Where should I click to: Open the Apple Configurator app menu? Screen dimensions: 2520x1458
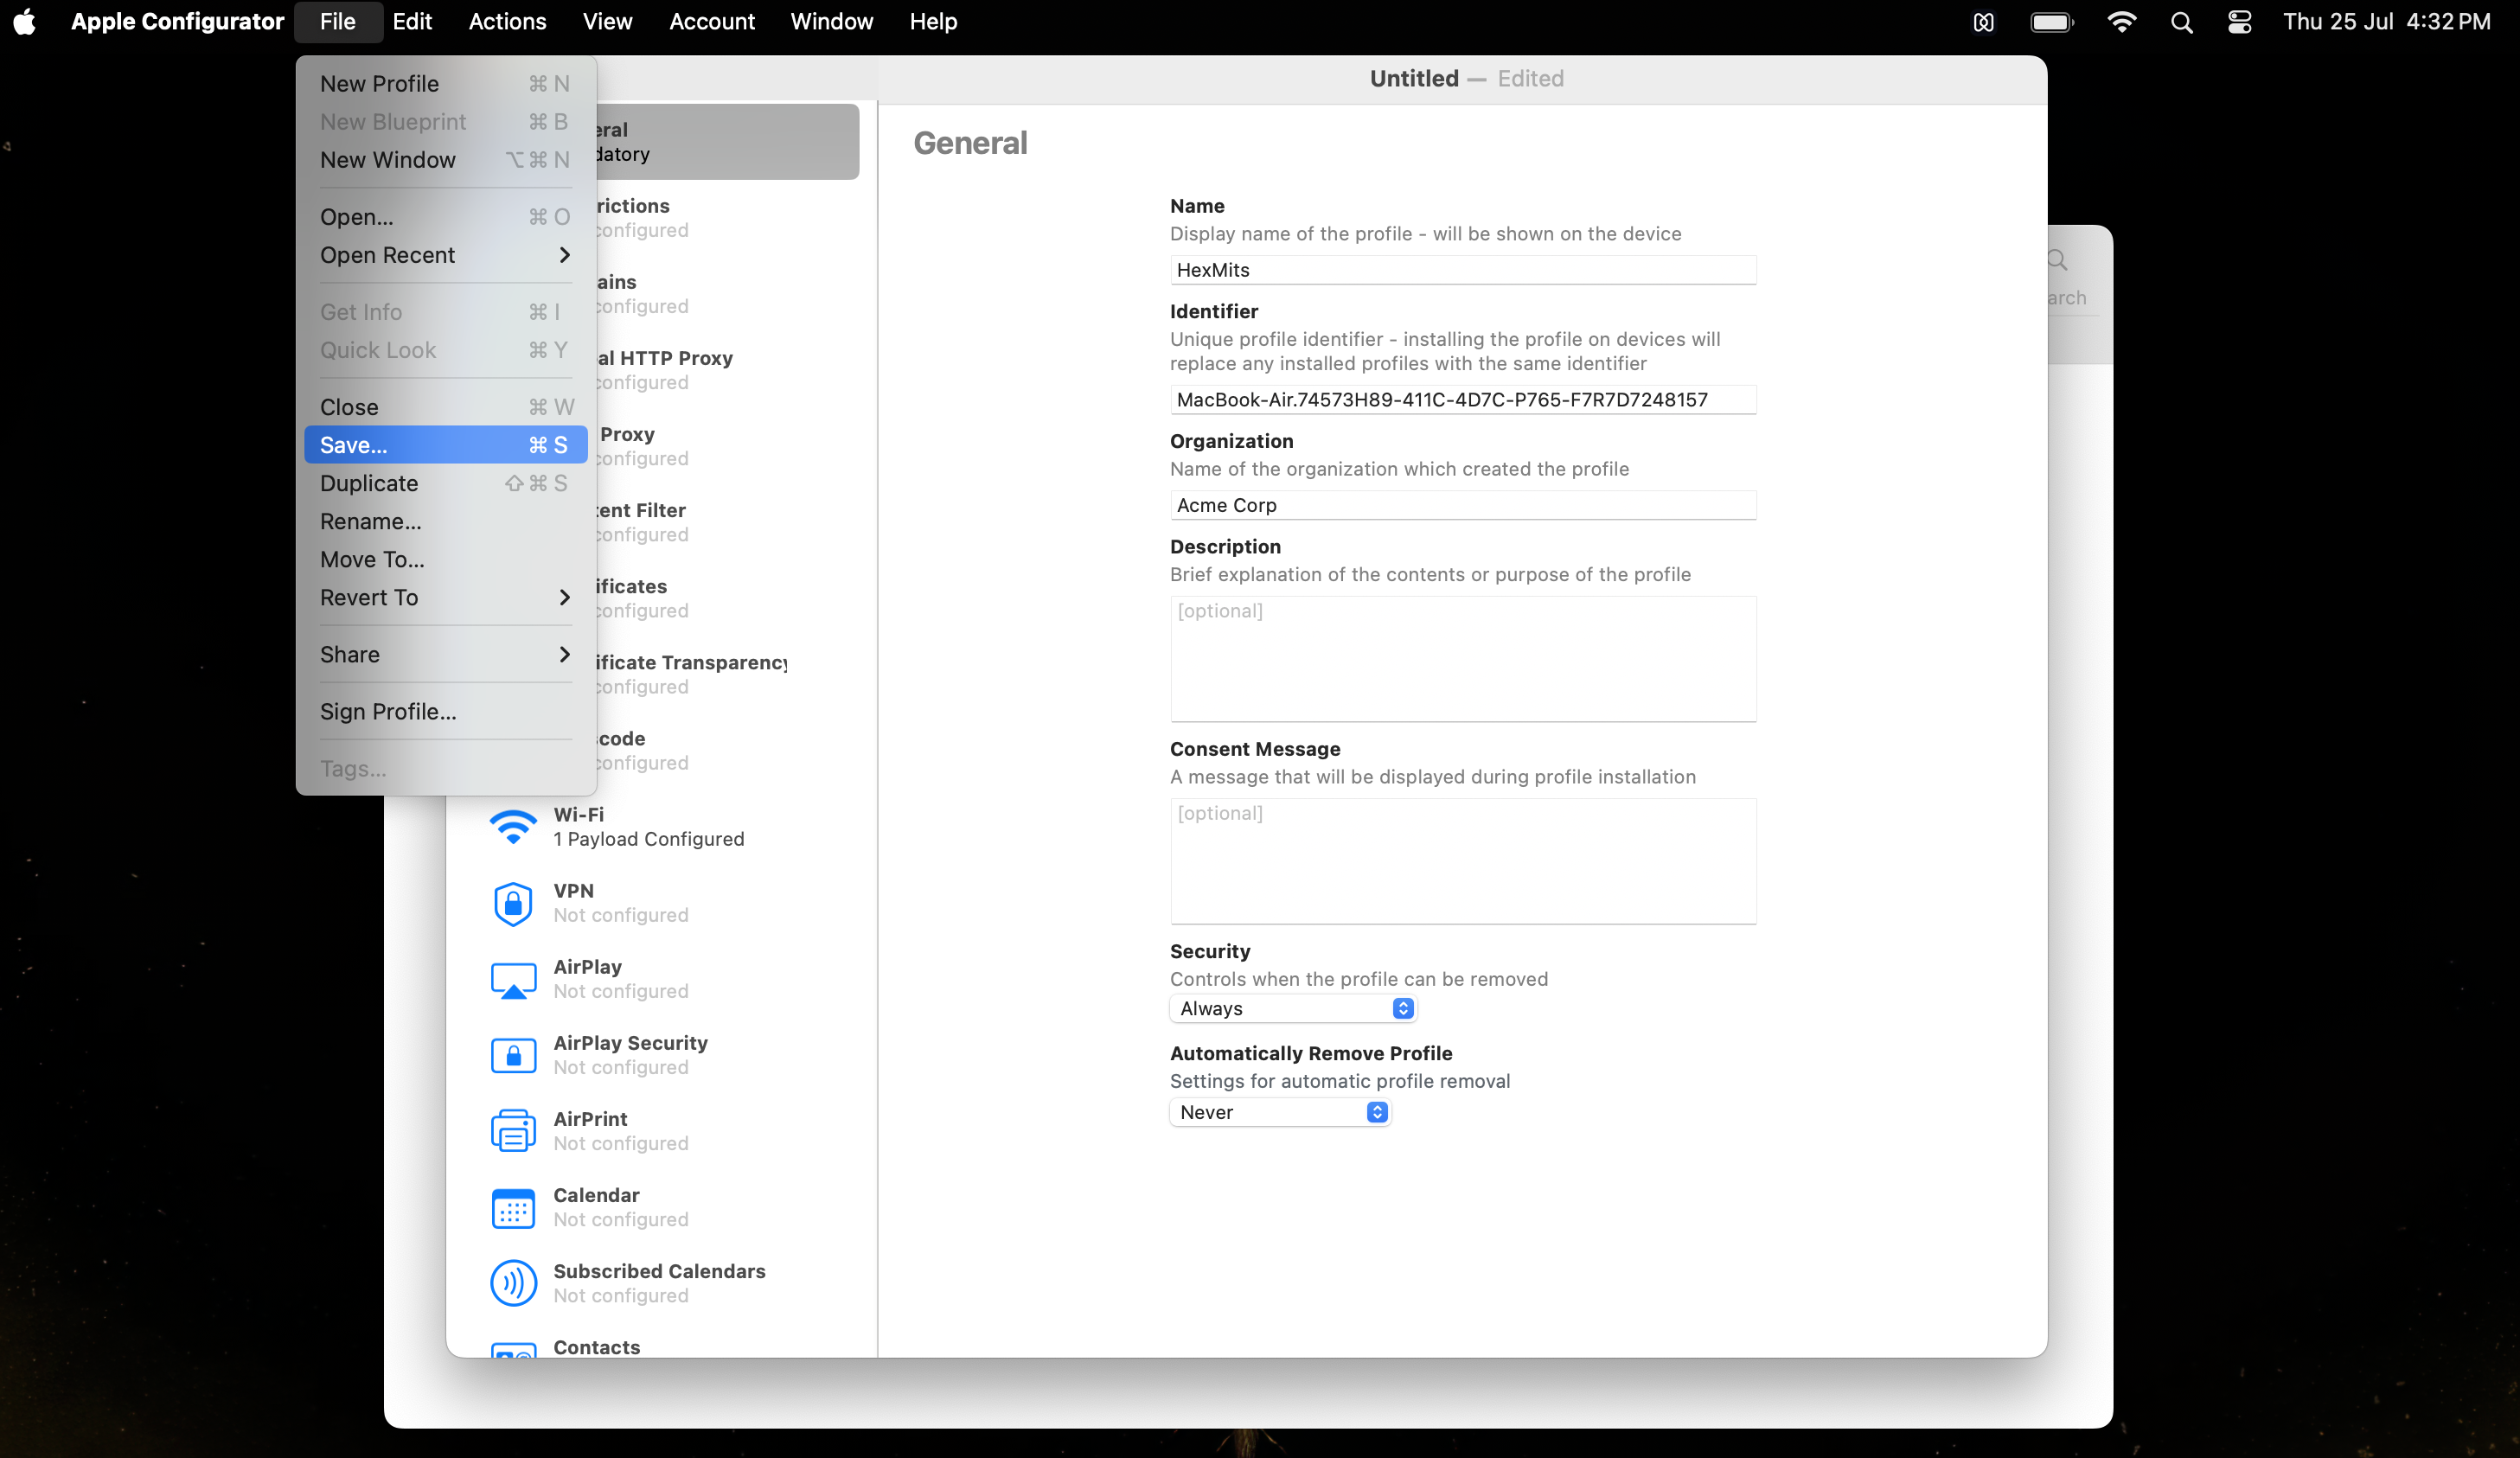coord(177,21)
